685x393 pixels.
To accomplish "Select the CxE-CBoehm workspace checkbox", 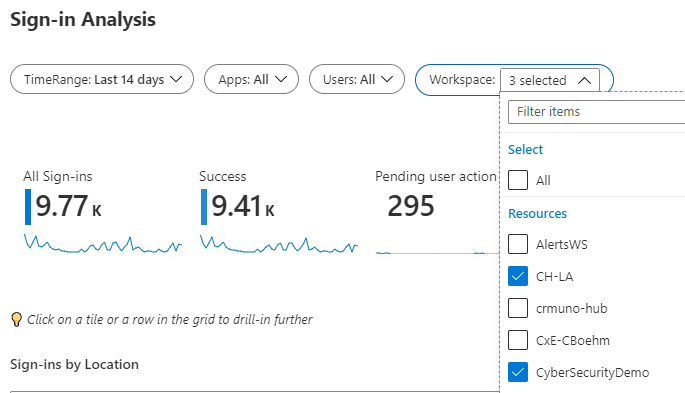I will [518, 340].
